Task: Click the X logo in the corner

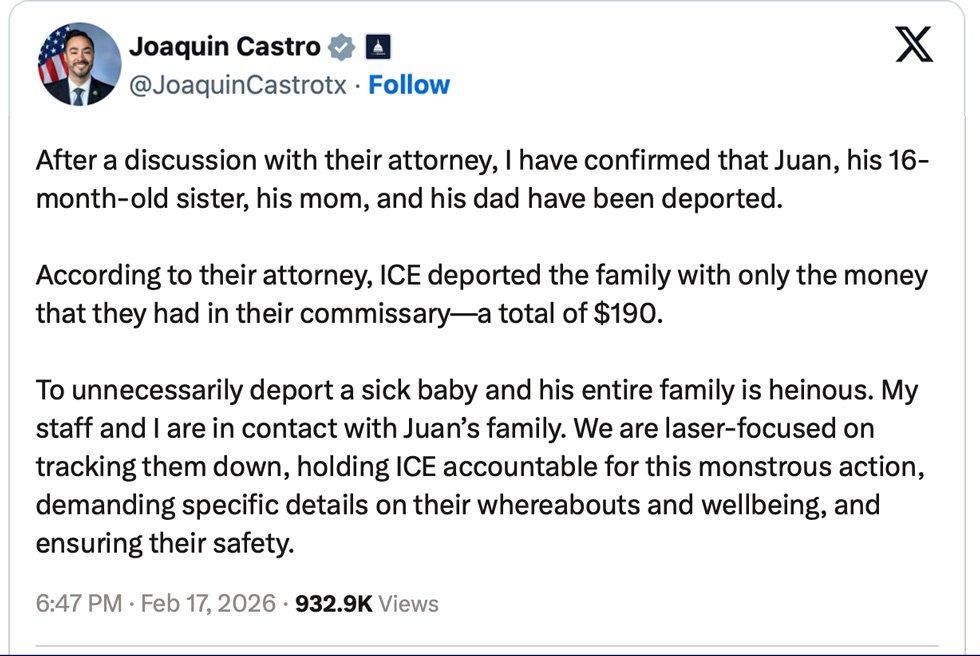Action: pos(913,45)
